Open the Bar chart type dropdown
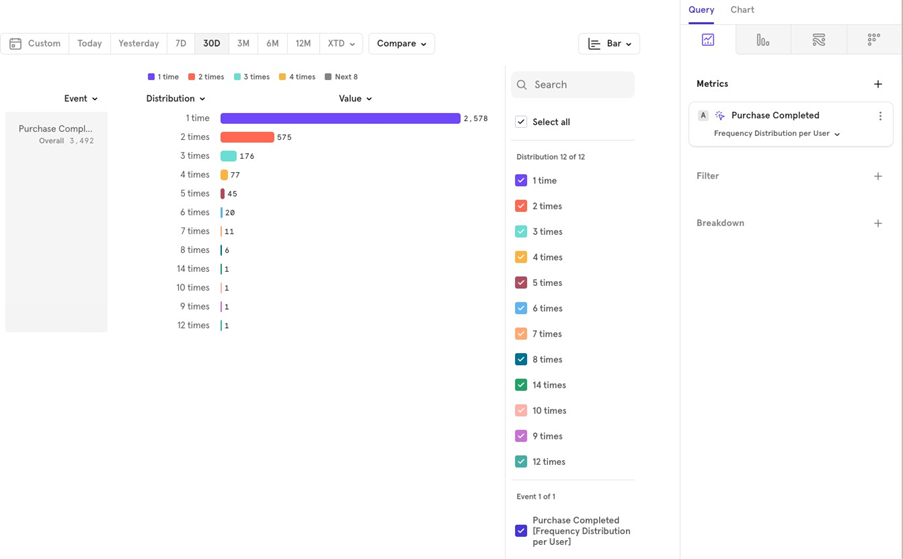The height and width of the screenshot is (559, 903). 609,44
